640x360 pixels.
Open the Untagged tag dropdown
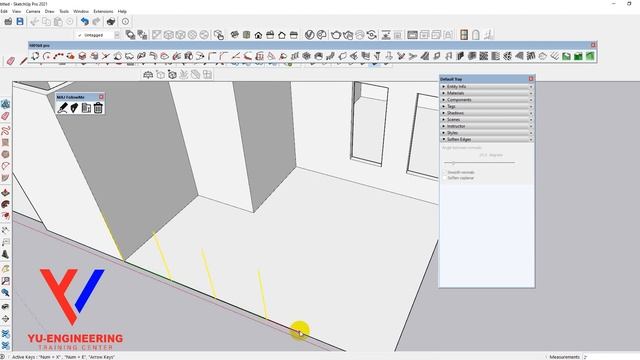(x=117, y=35)
